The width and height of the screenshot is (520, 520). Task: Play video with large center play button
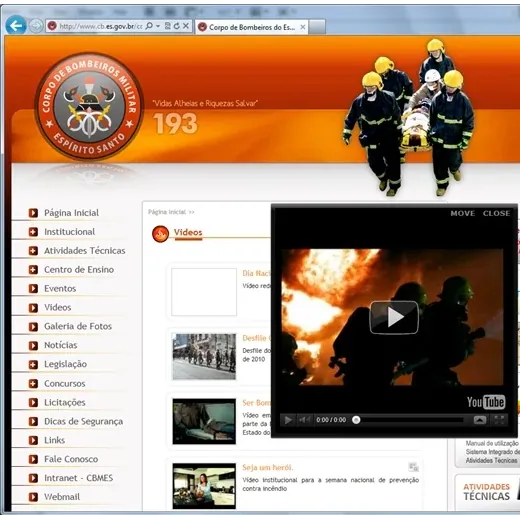click(394, 317)
